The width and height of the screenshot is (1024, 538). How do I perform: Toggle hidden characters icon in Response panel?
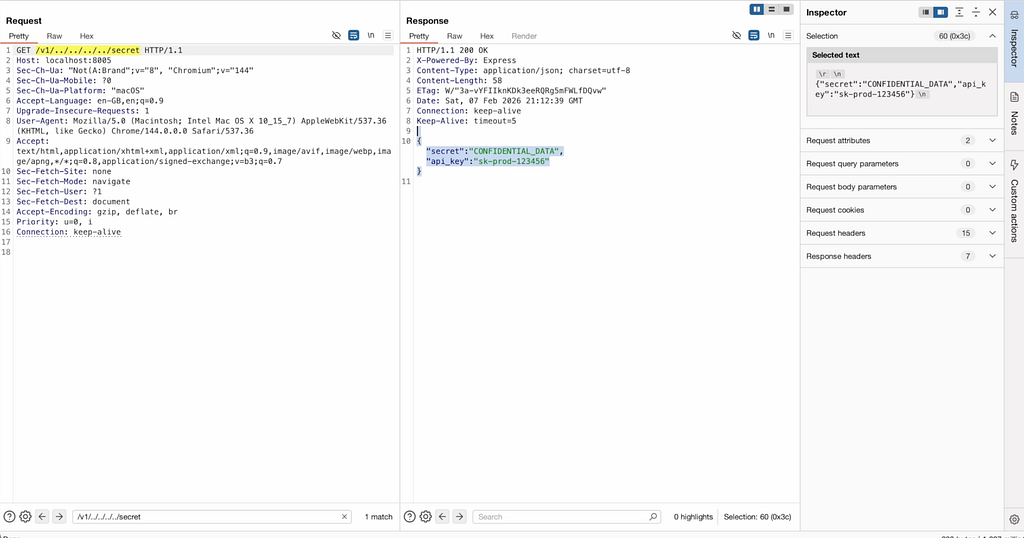point(737,35)
